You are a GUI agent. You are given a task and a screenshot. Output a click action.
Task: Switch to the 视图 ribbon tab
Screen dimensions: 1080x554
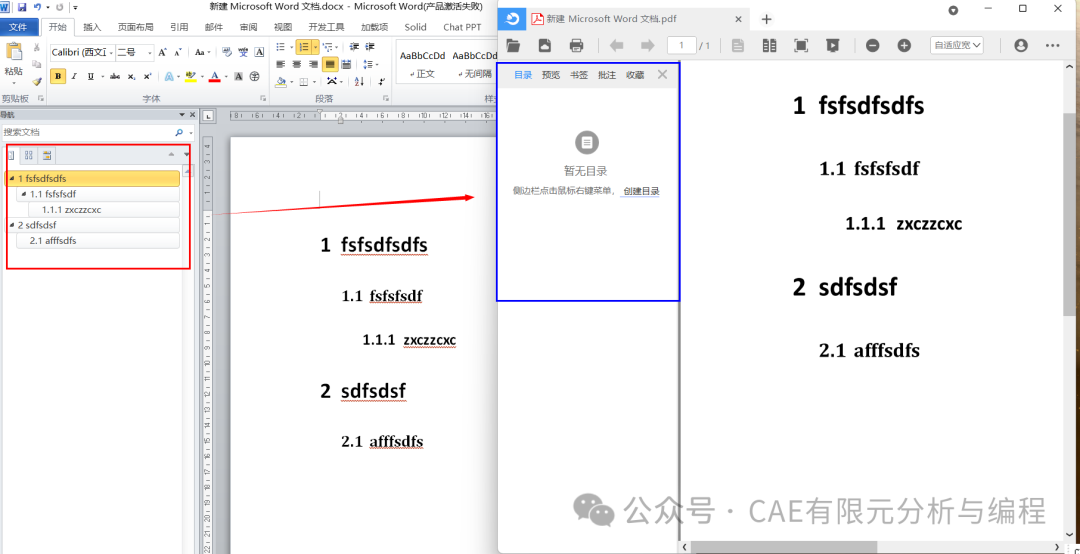pyautogui.click(x=283, y=28)
